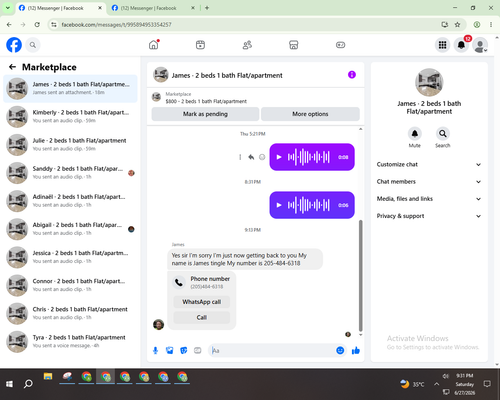The width and height of the screenshot is (500, 400).
Task: Expand Privacy & support section
Action: click(x=429, y=216)
